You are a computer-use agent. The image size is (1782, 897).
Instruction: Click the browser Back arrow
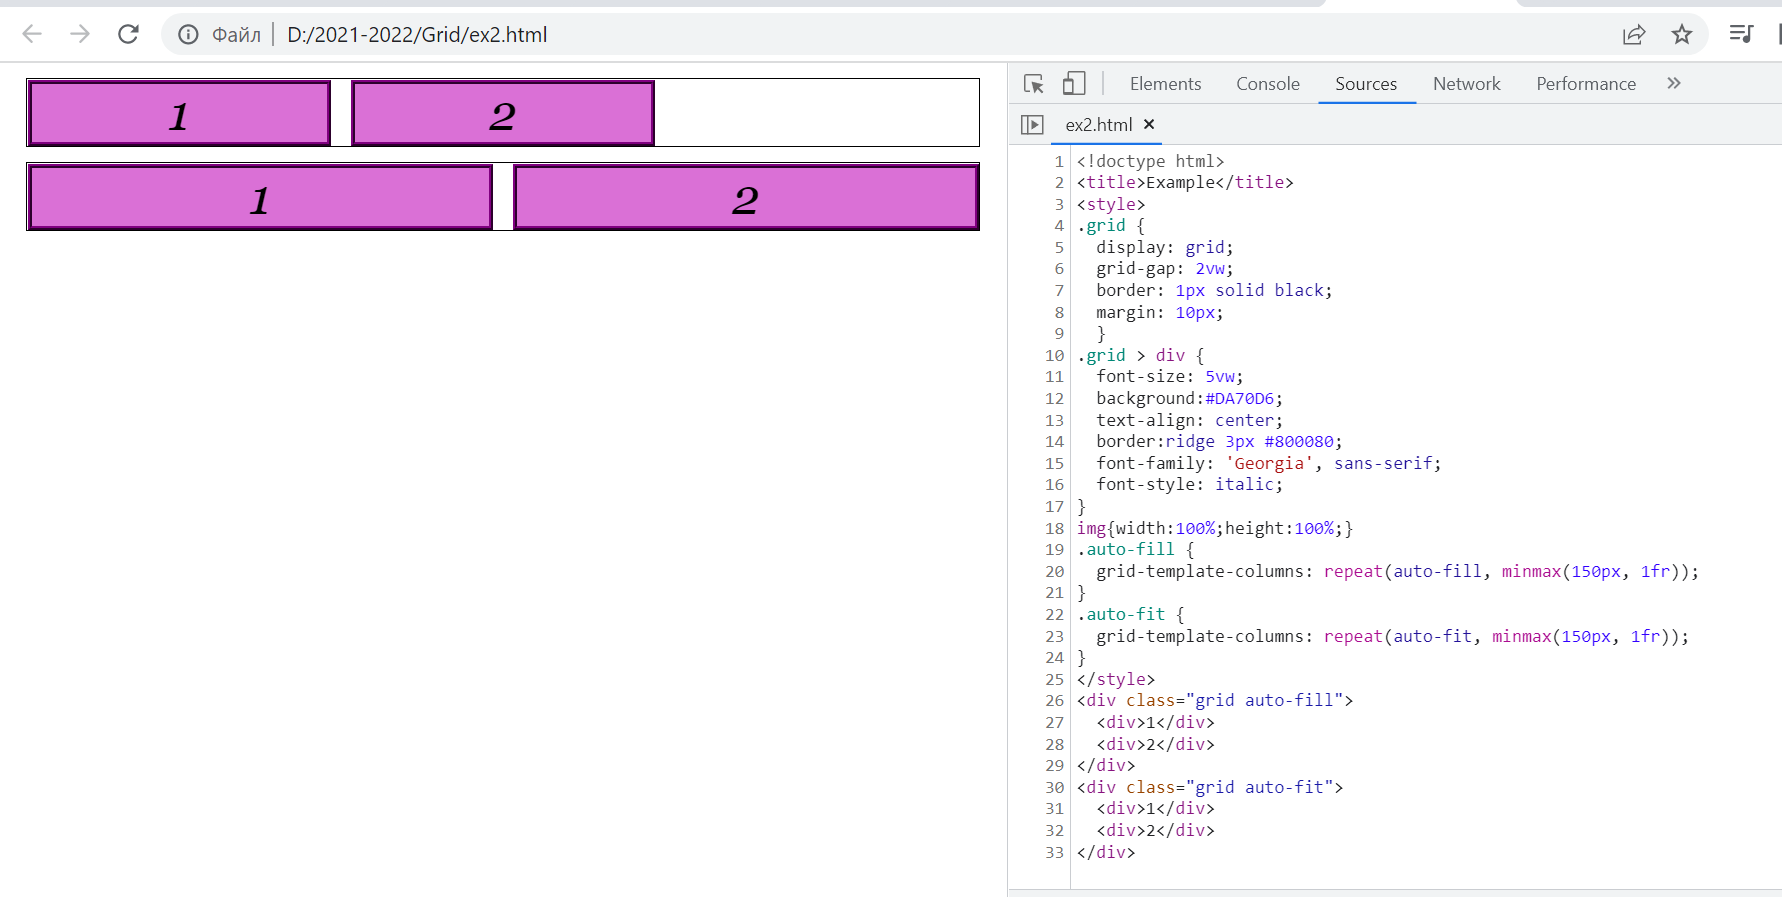(x=32, y=34)
